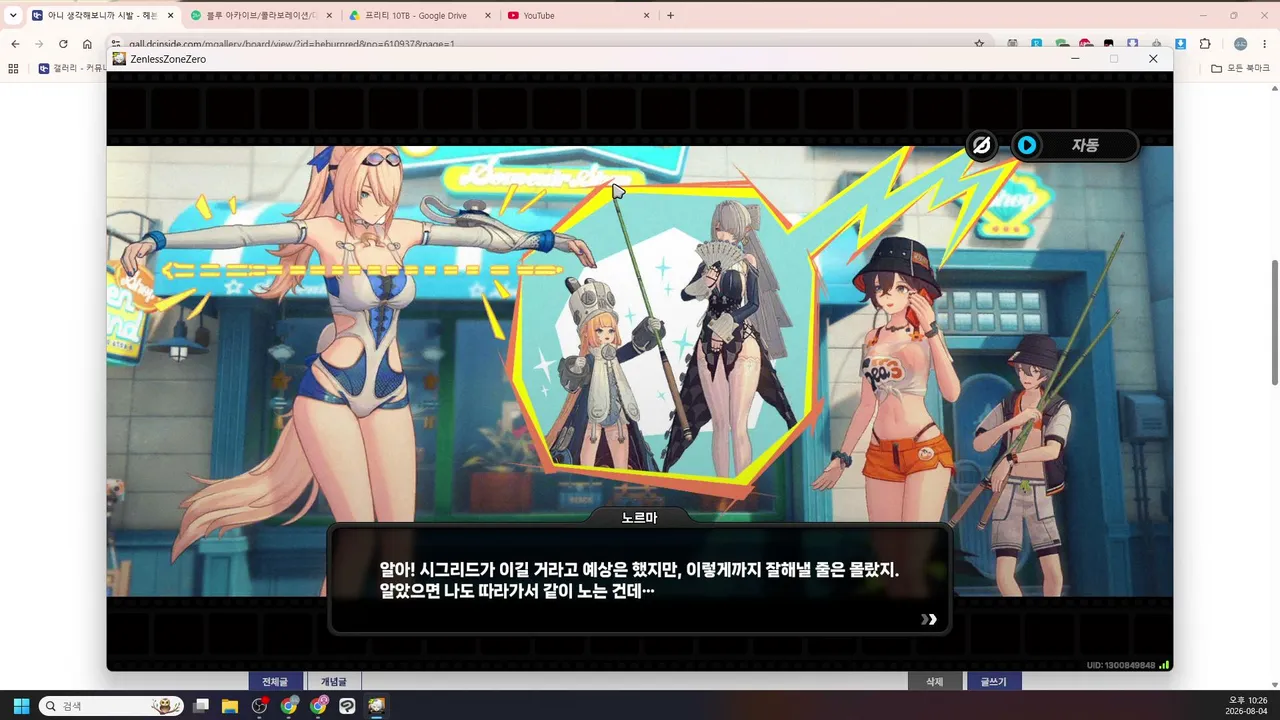Open a new browser tab

click(x=670, y=15)
